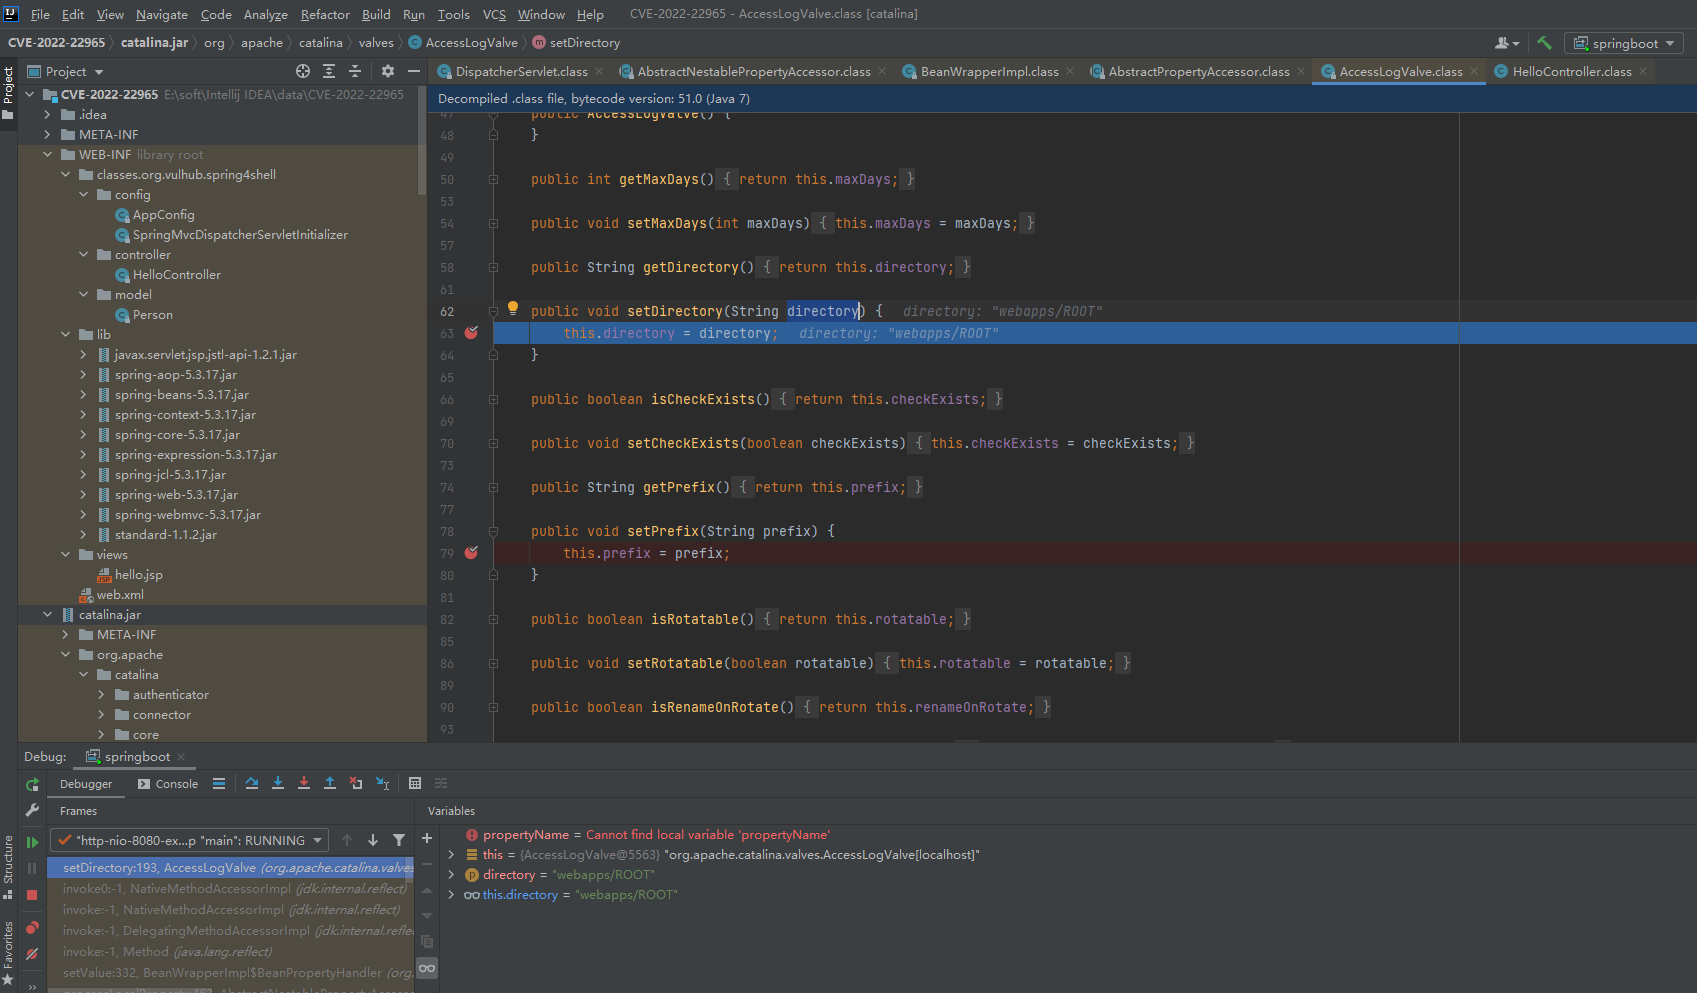Hide the Project tool window

tap(414, 71)
